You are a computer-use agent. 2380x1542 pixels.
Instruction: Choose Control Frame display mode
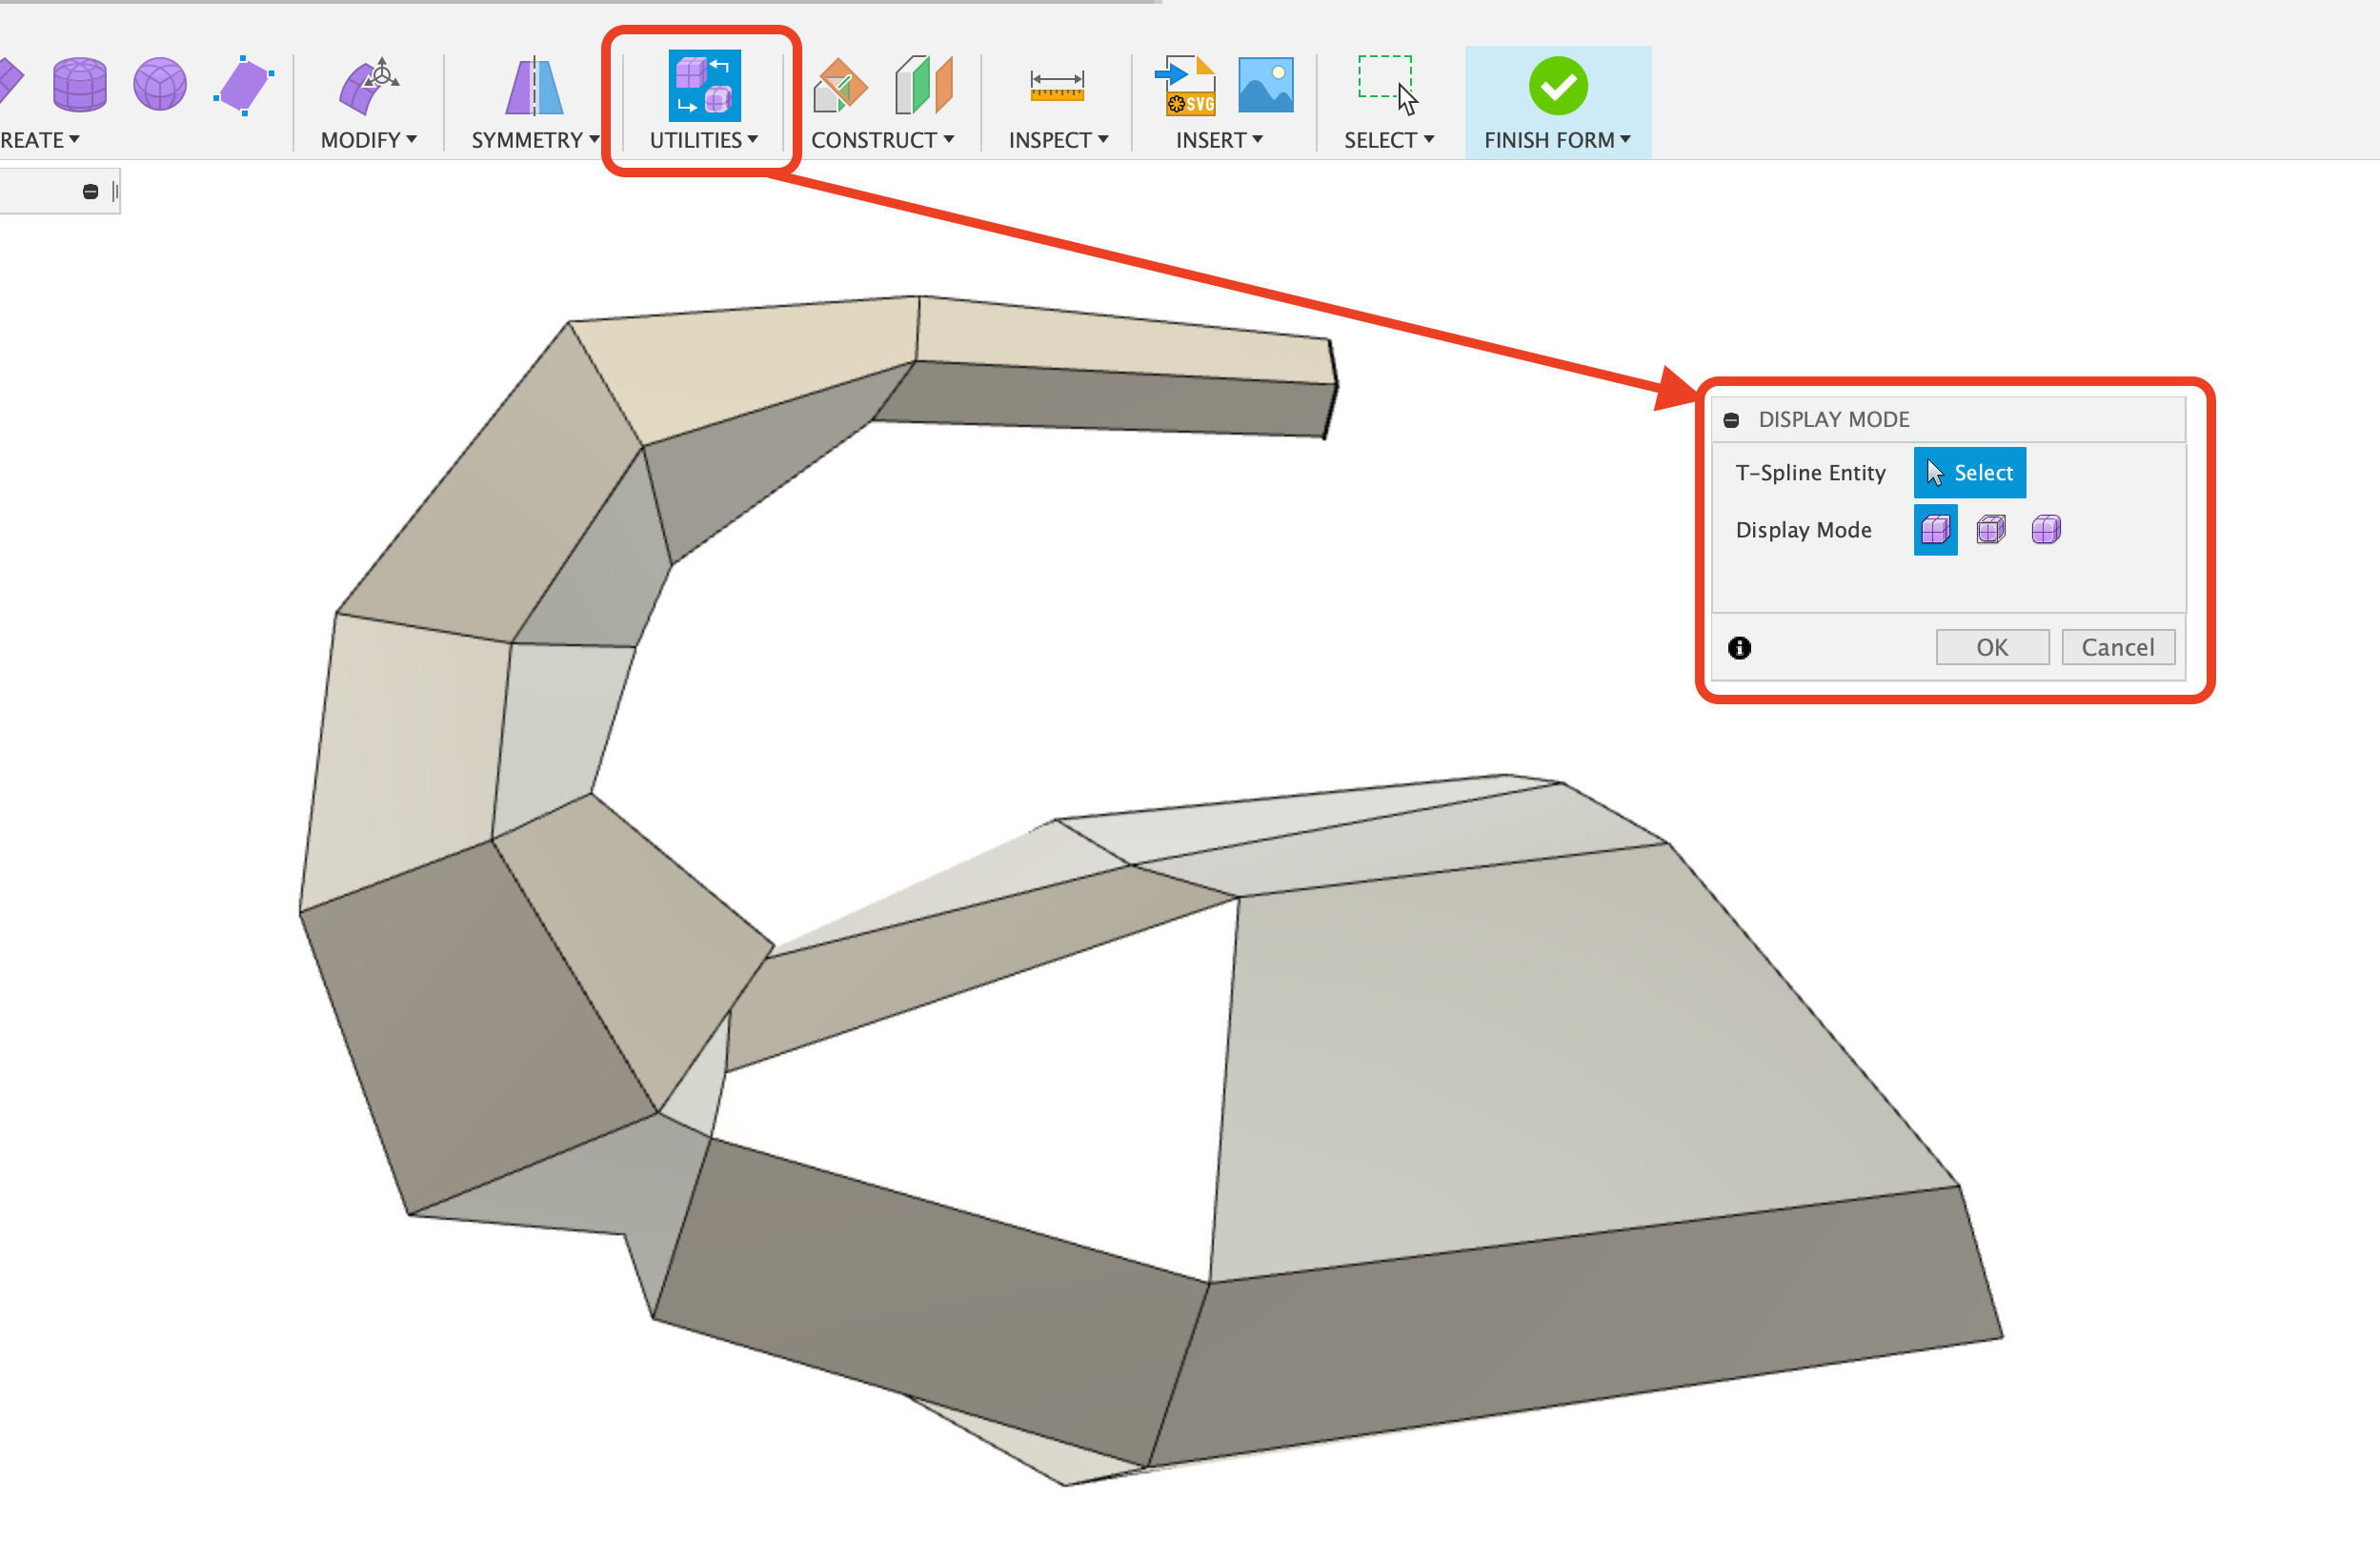click(x=1990, y=530)
